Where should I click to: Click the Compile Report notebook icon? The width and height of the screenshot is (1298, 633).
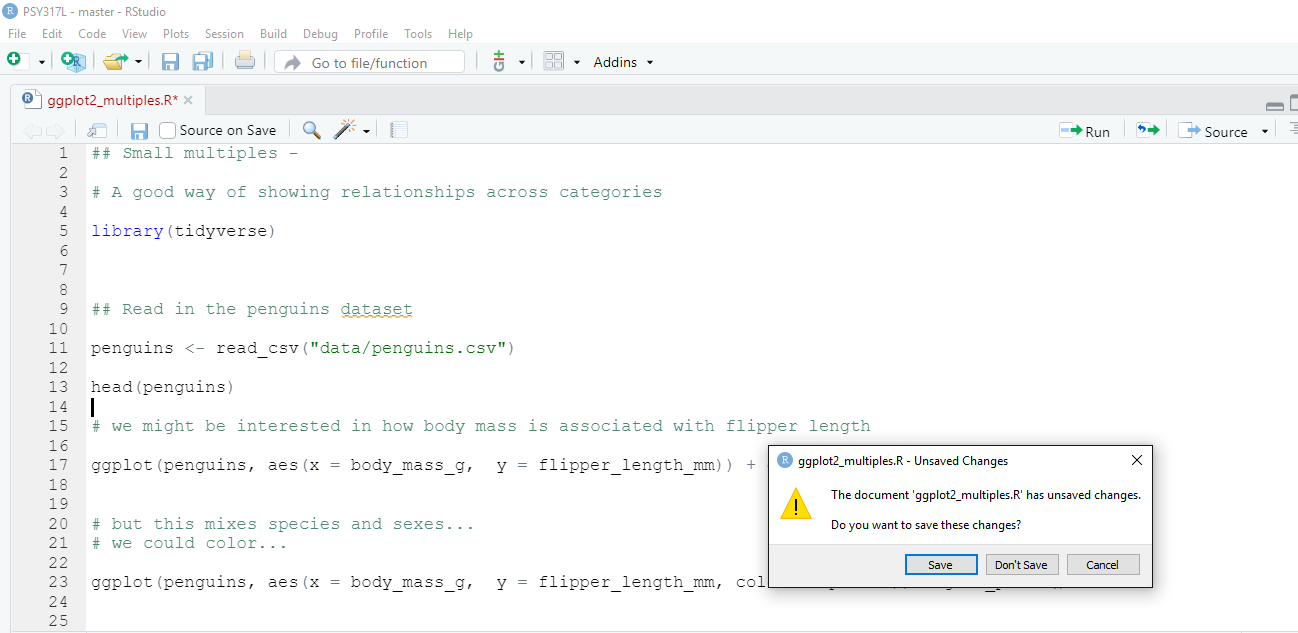399,130
